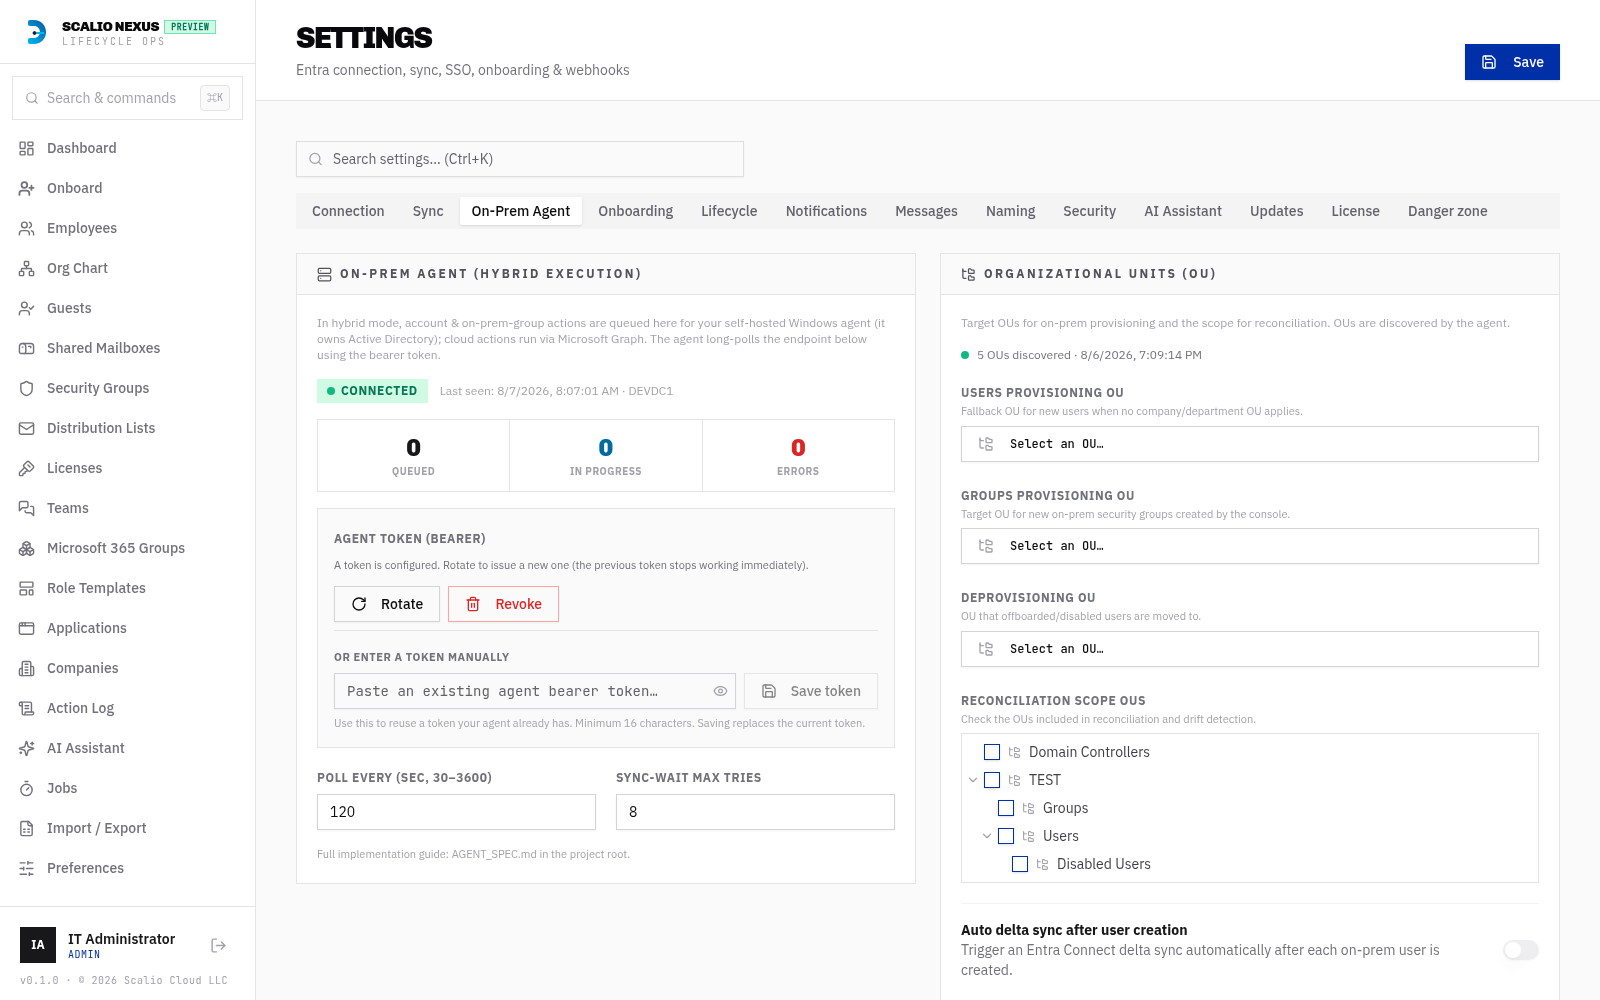
Task: Rotate the agent token
Action: [387, 604]
